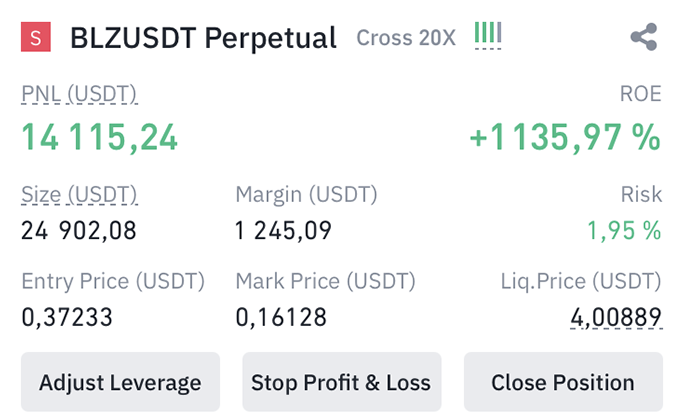
Task: Tap the Size (USDT) label
Action: [79, 194]
